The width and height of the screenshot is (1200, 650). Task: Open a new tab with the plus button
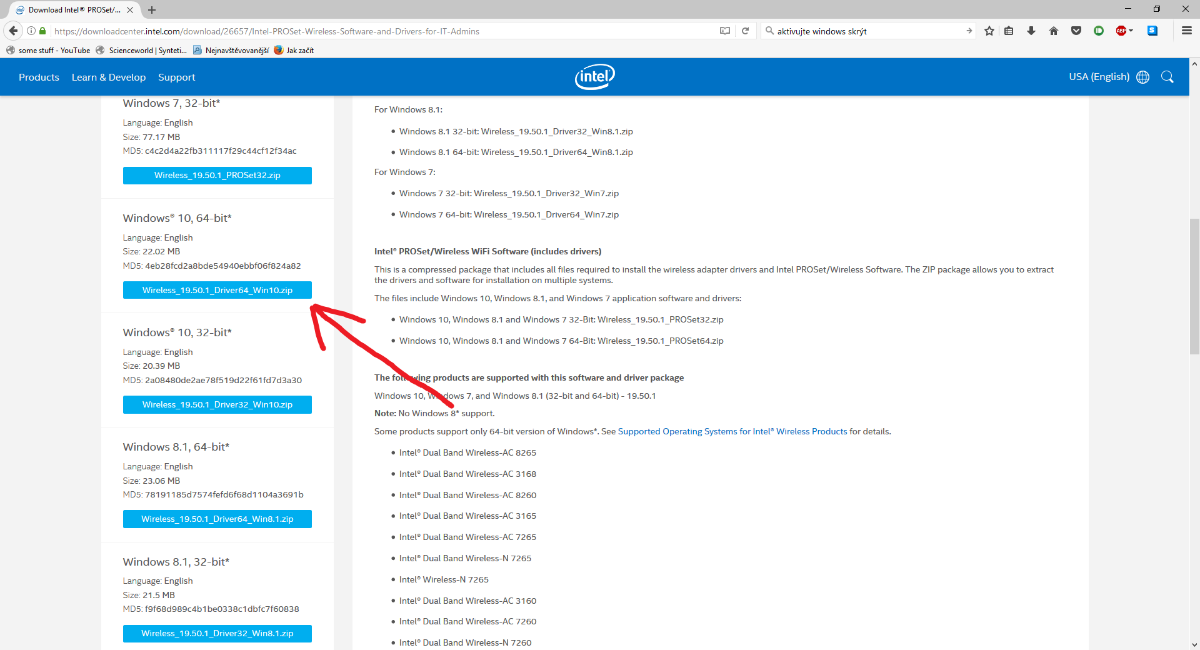[x=152, y=9]
